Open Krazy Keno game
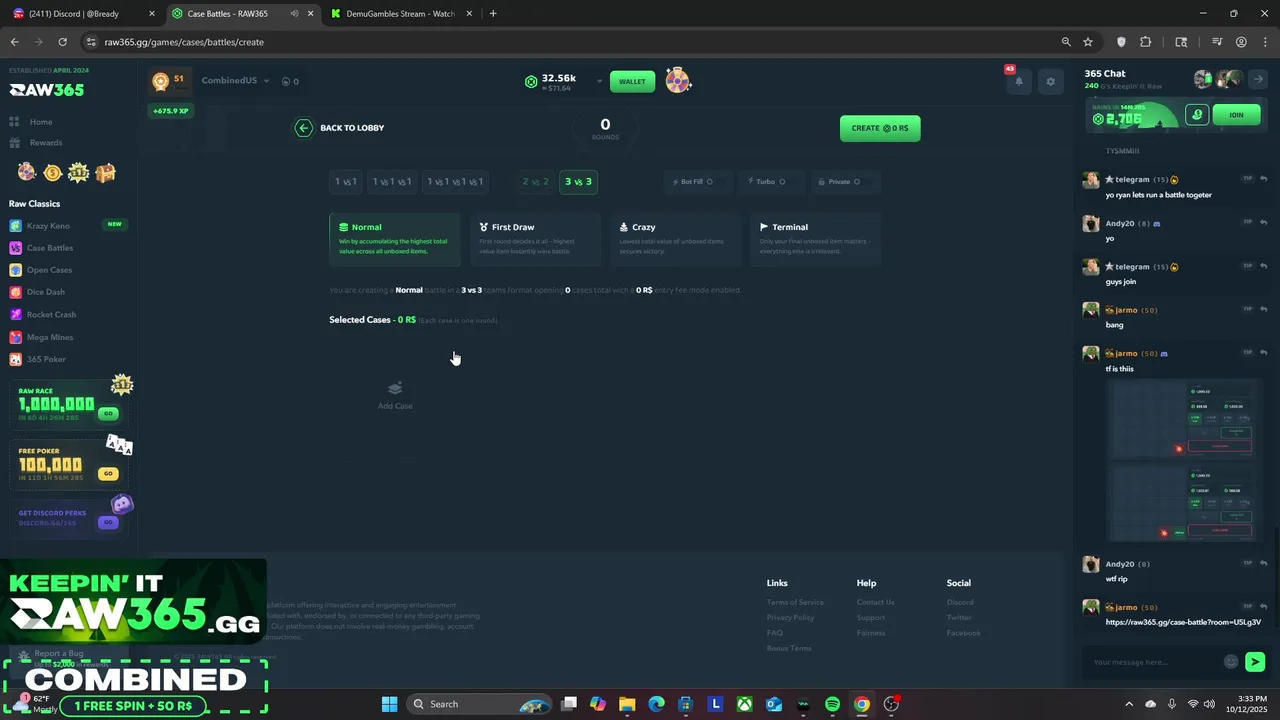The height and width of the screenshot is (720, 1280). click(x=48, y=226)
